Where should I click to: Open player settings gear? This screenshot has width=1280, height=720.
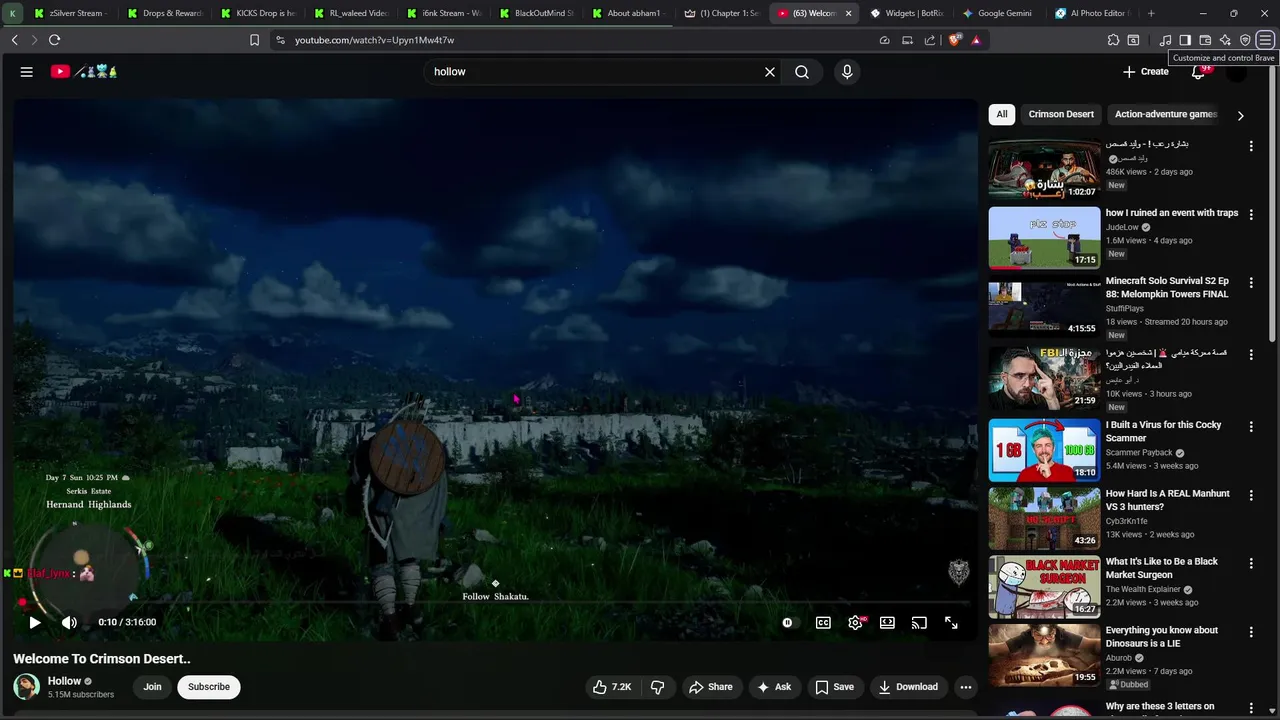[x=855, y=622]
